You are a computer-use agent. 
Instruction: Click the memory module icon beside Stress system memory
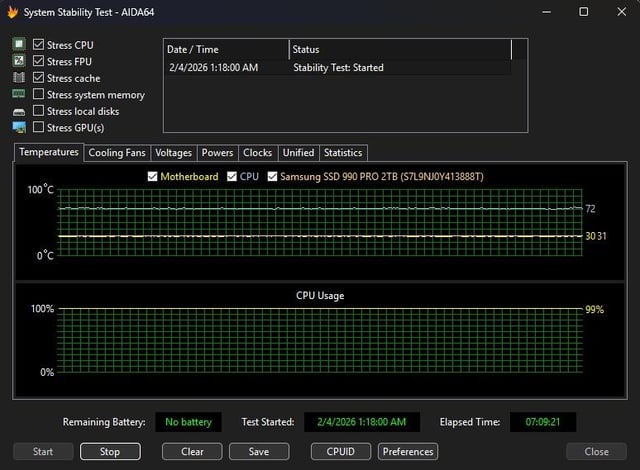[18, 95]
